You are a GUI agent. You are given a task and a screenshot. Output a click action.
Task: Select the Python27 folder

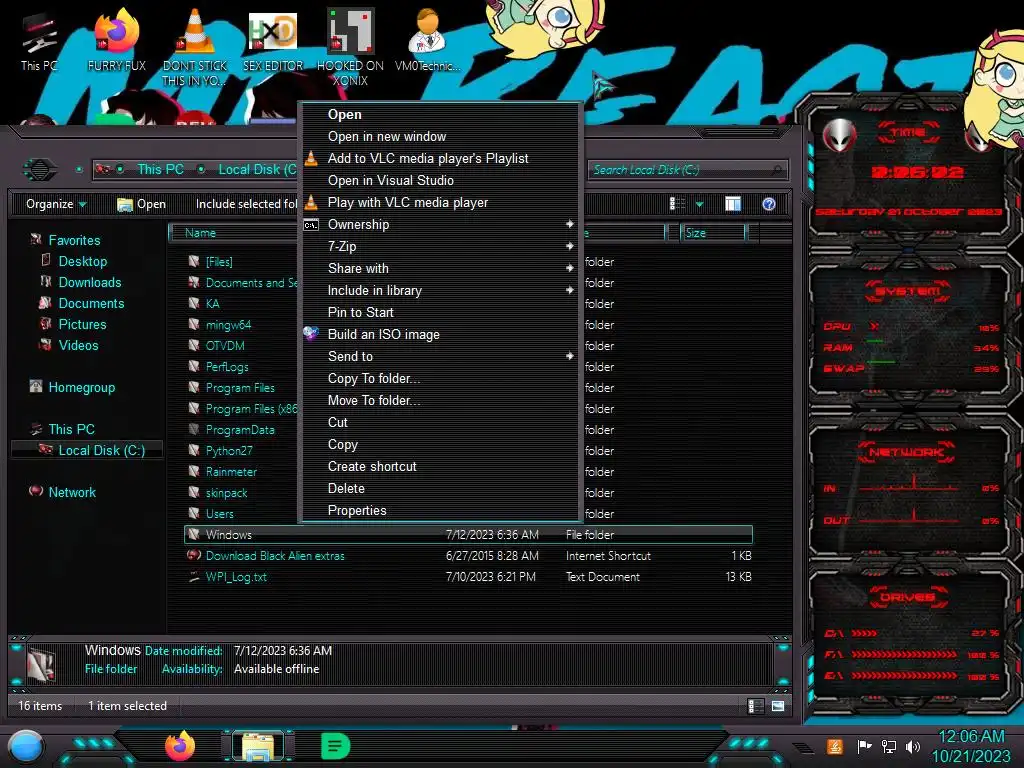(229, 451)
